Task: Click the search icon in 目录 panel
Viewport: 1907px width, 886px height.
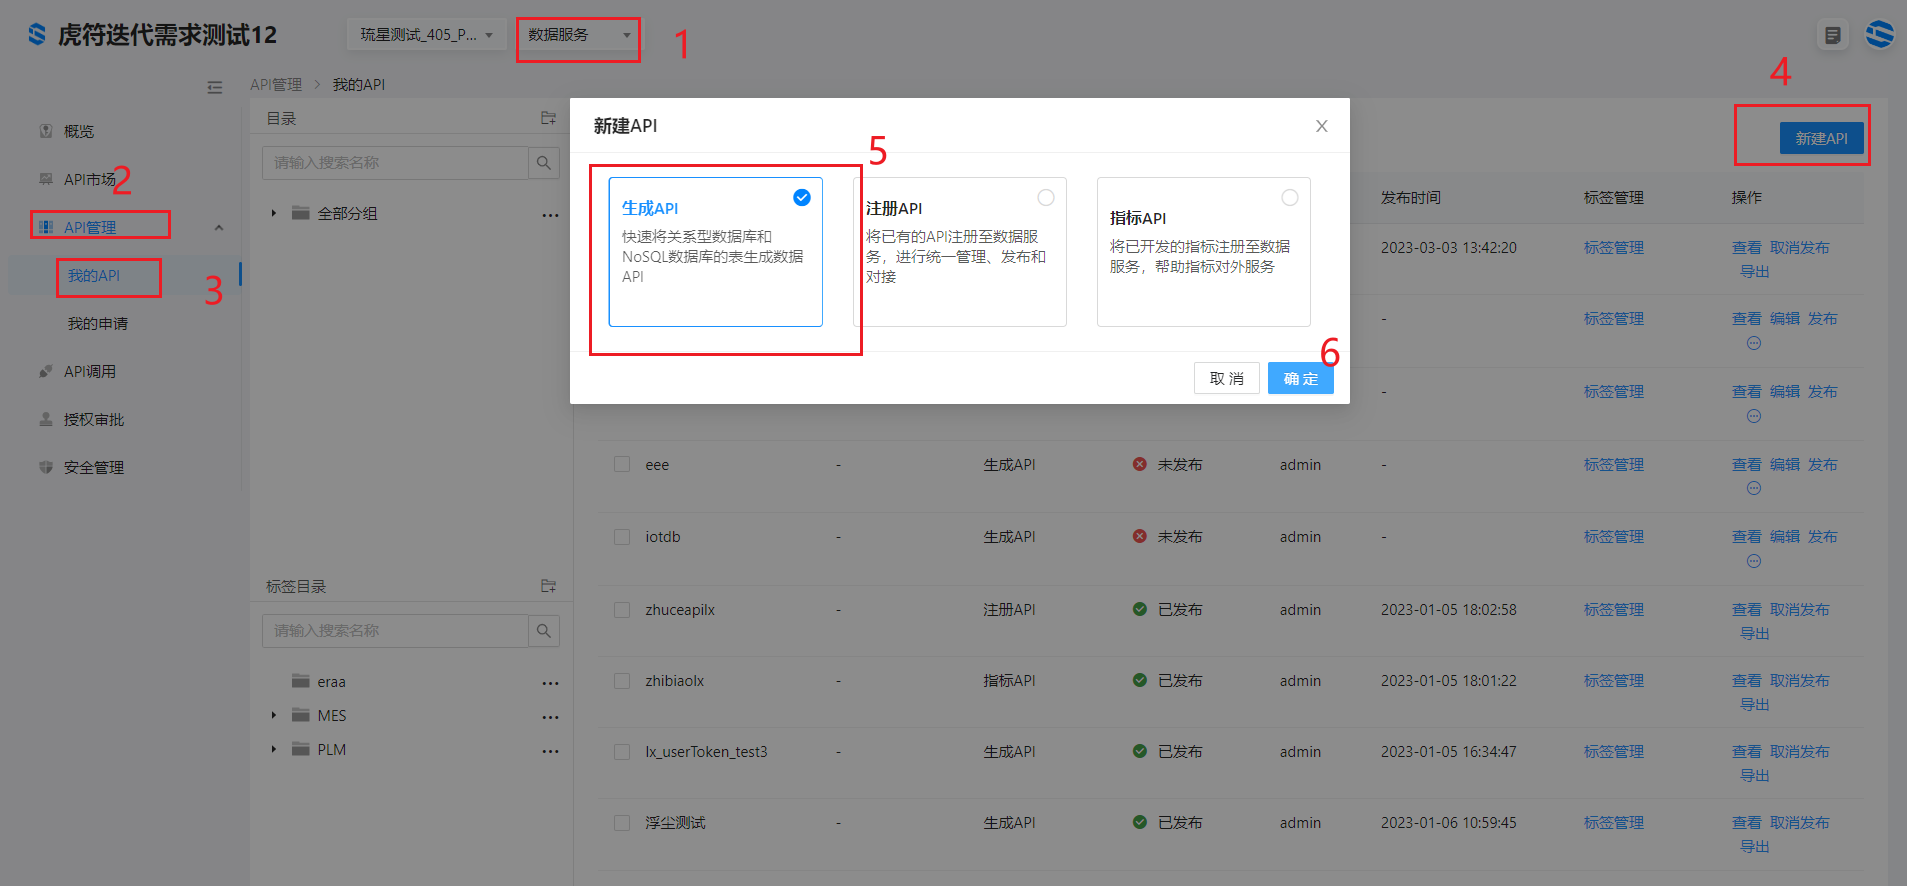Action: 544,163
